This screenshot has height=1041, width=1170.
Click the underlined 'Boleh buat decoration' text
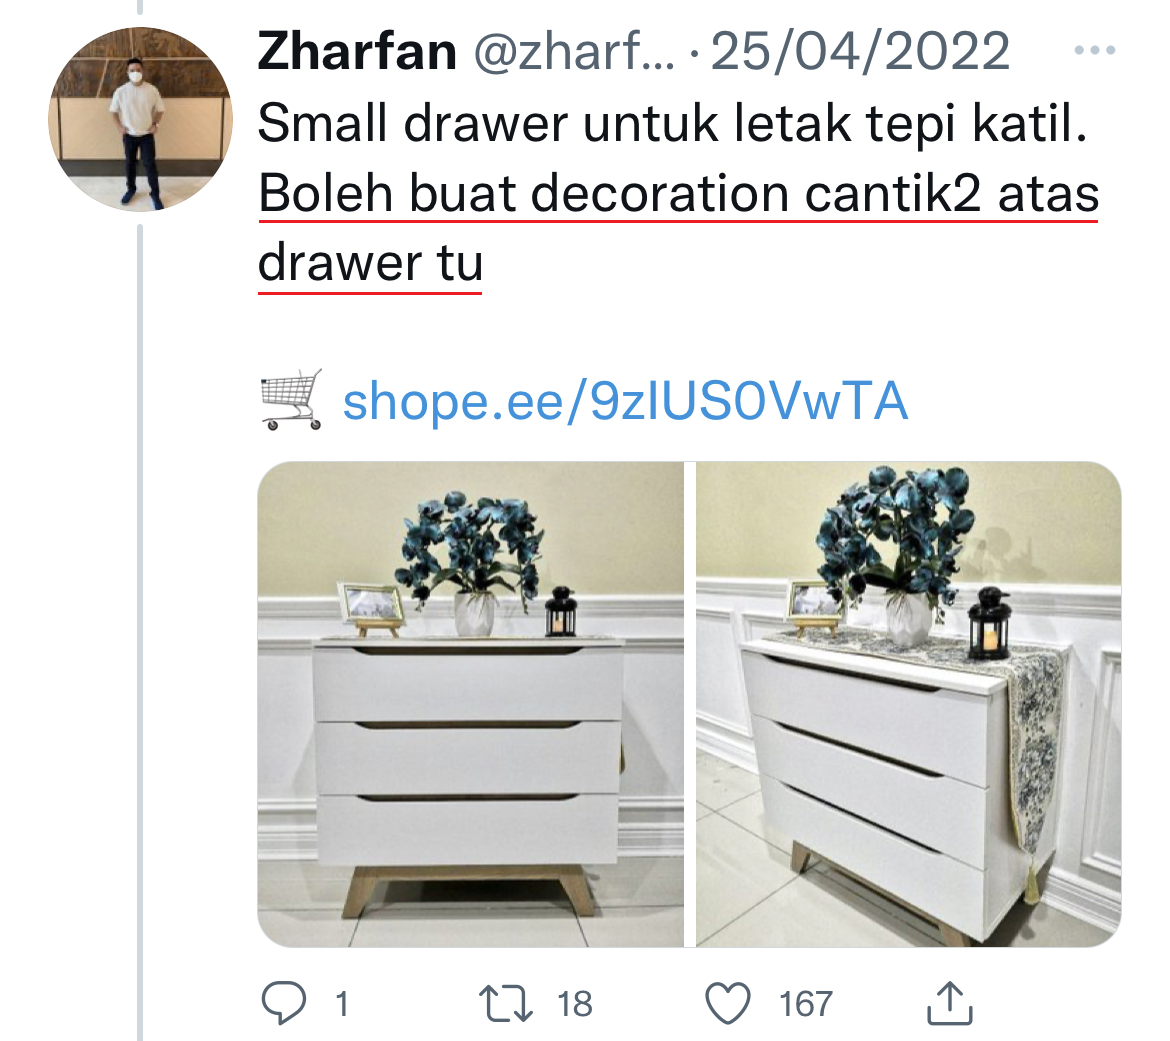coord(524,194)
